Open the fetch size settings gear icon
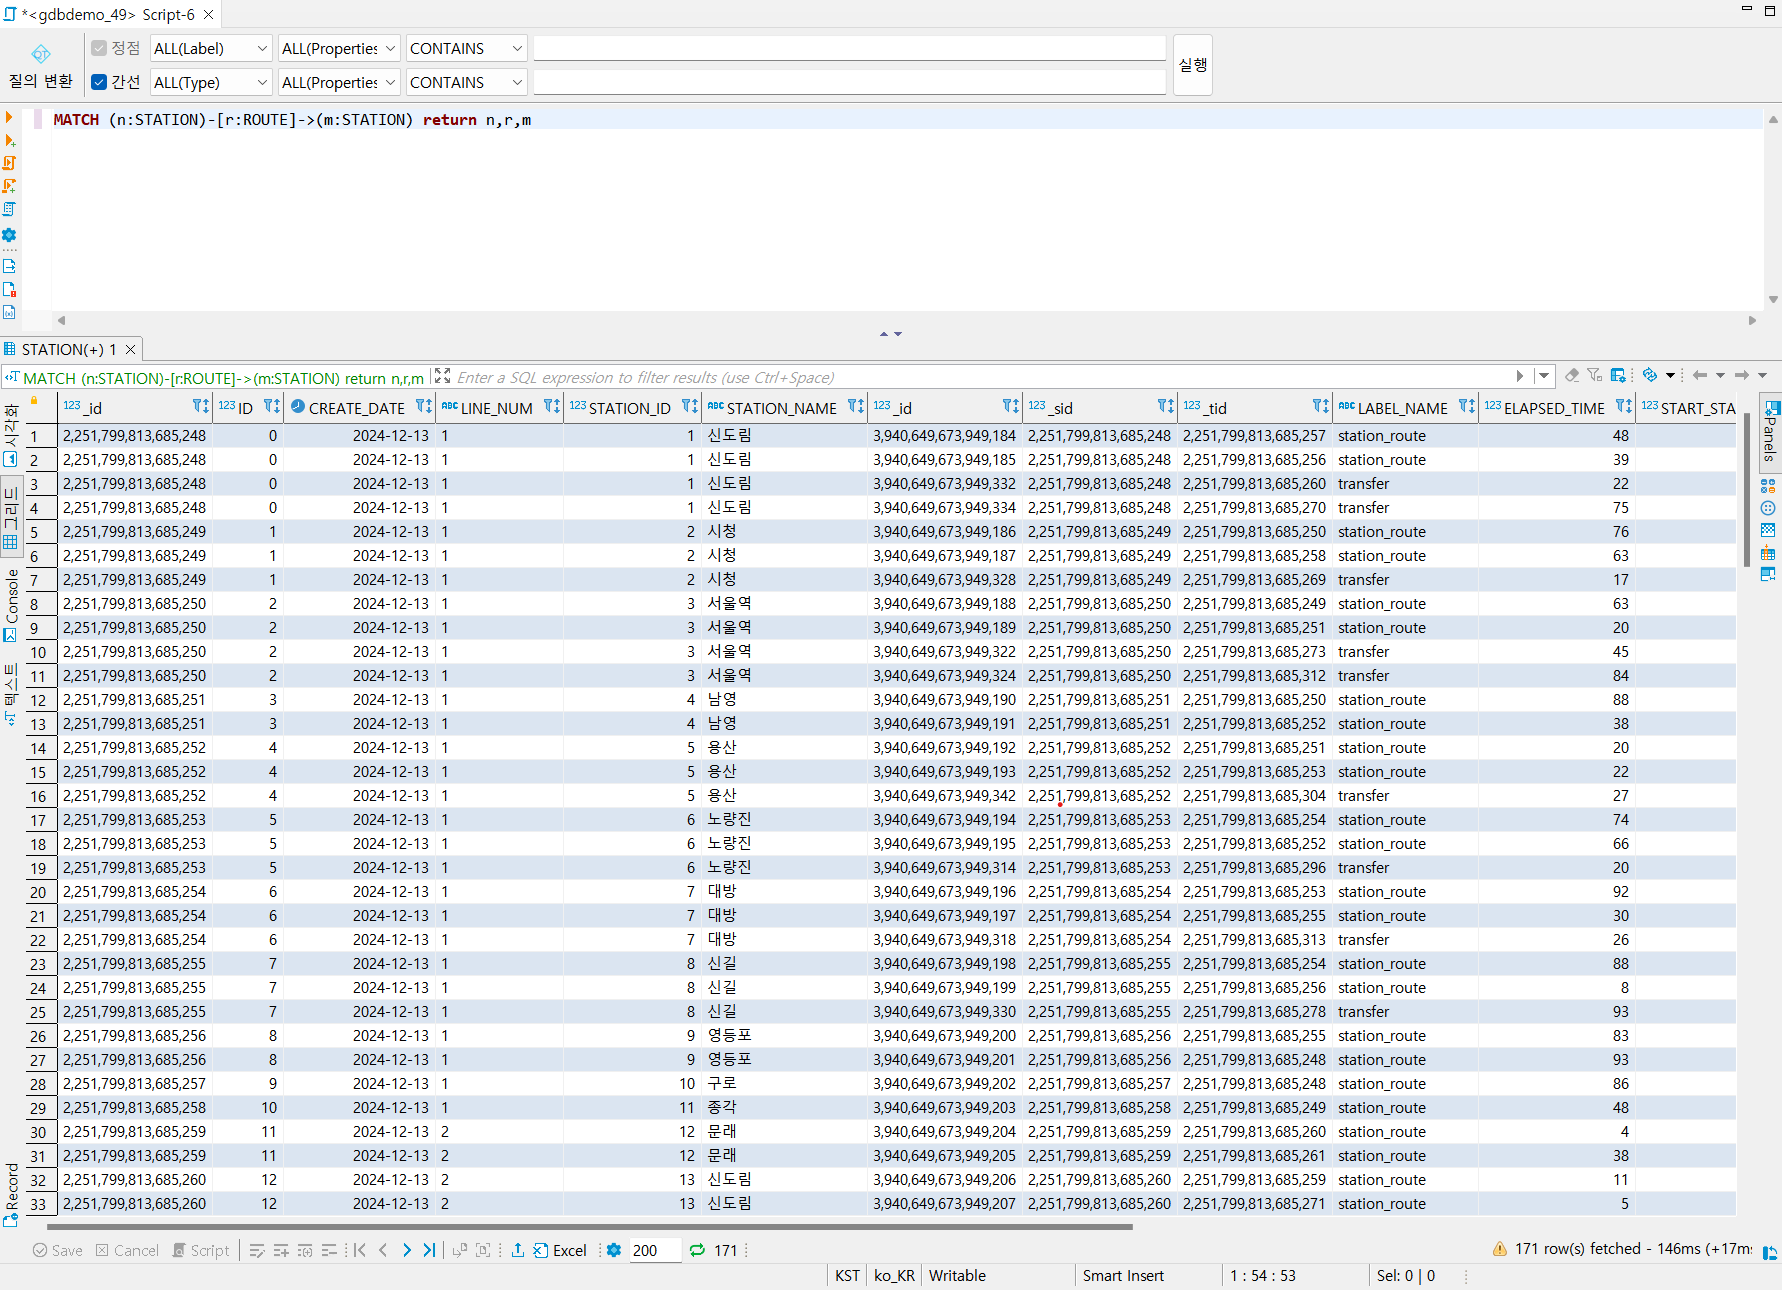This screenshot has width=1782, height=1290. (x=614, y=1250)
